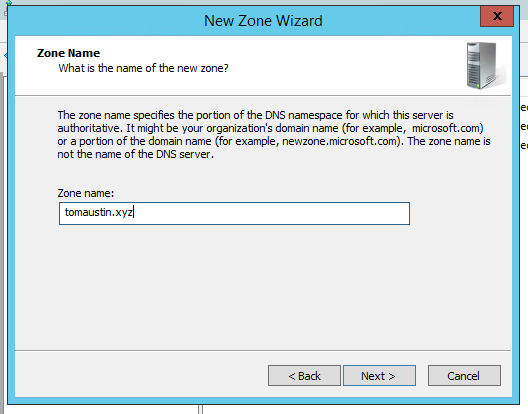The image size is (528, 414).
Task: Close the wizard with the red X
Action: pyautogui.click(x=497, y=16)
